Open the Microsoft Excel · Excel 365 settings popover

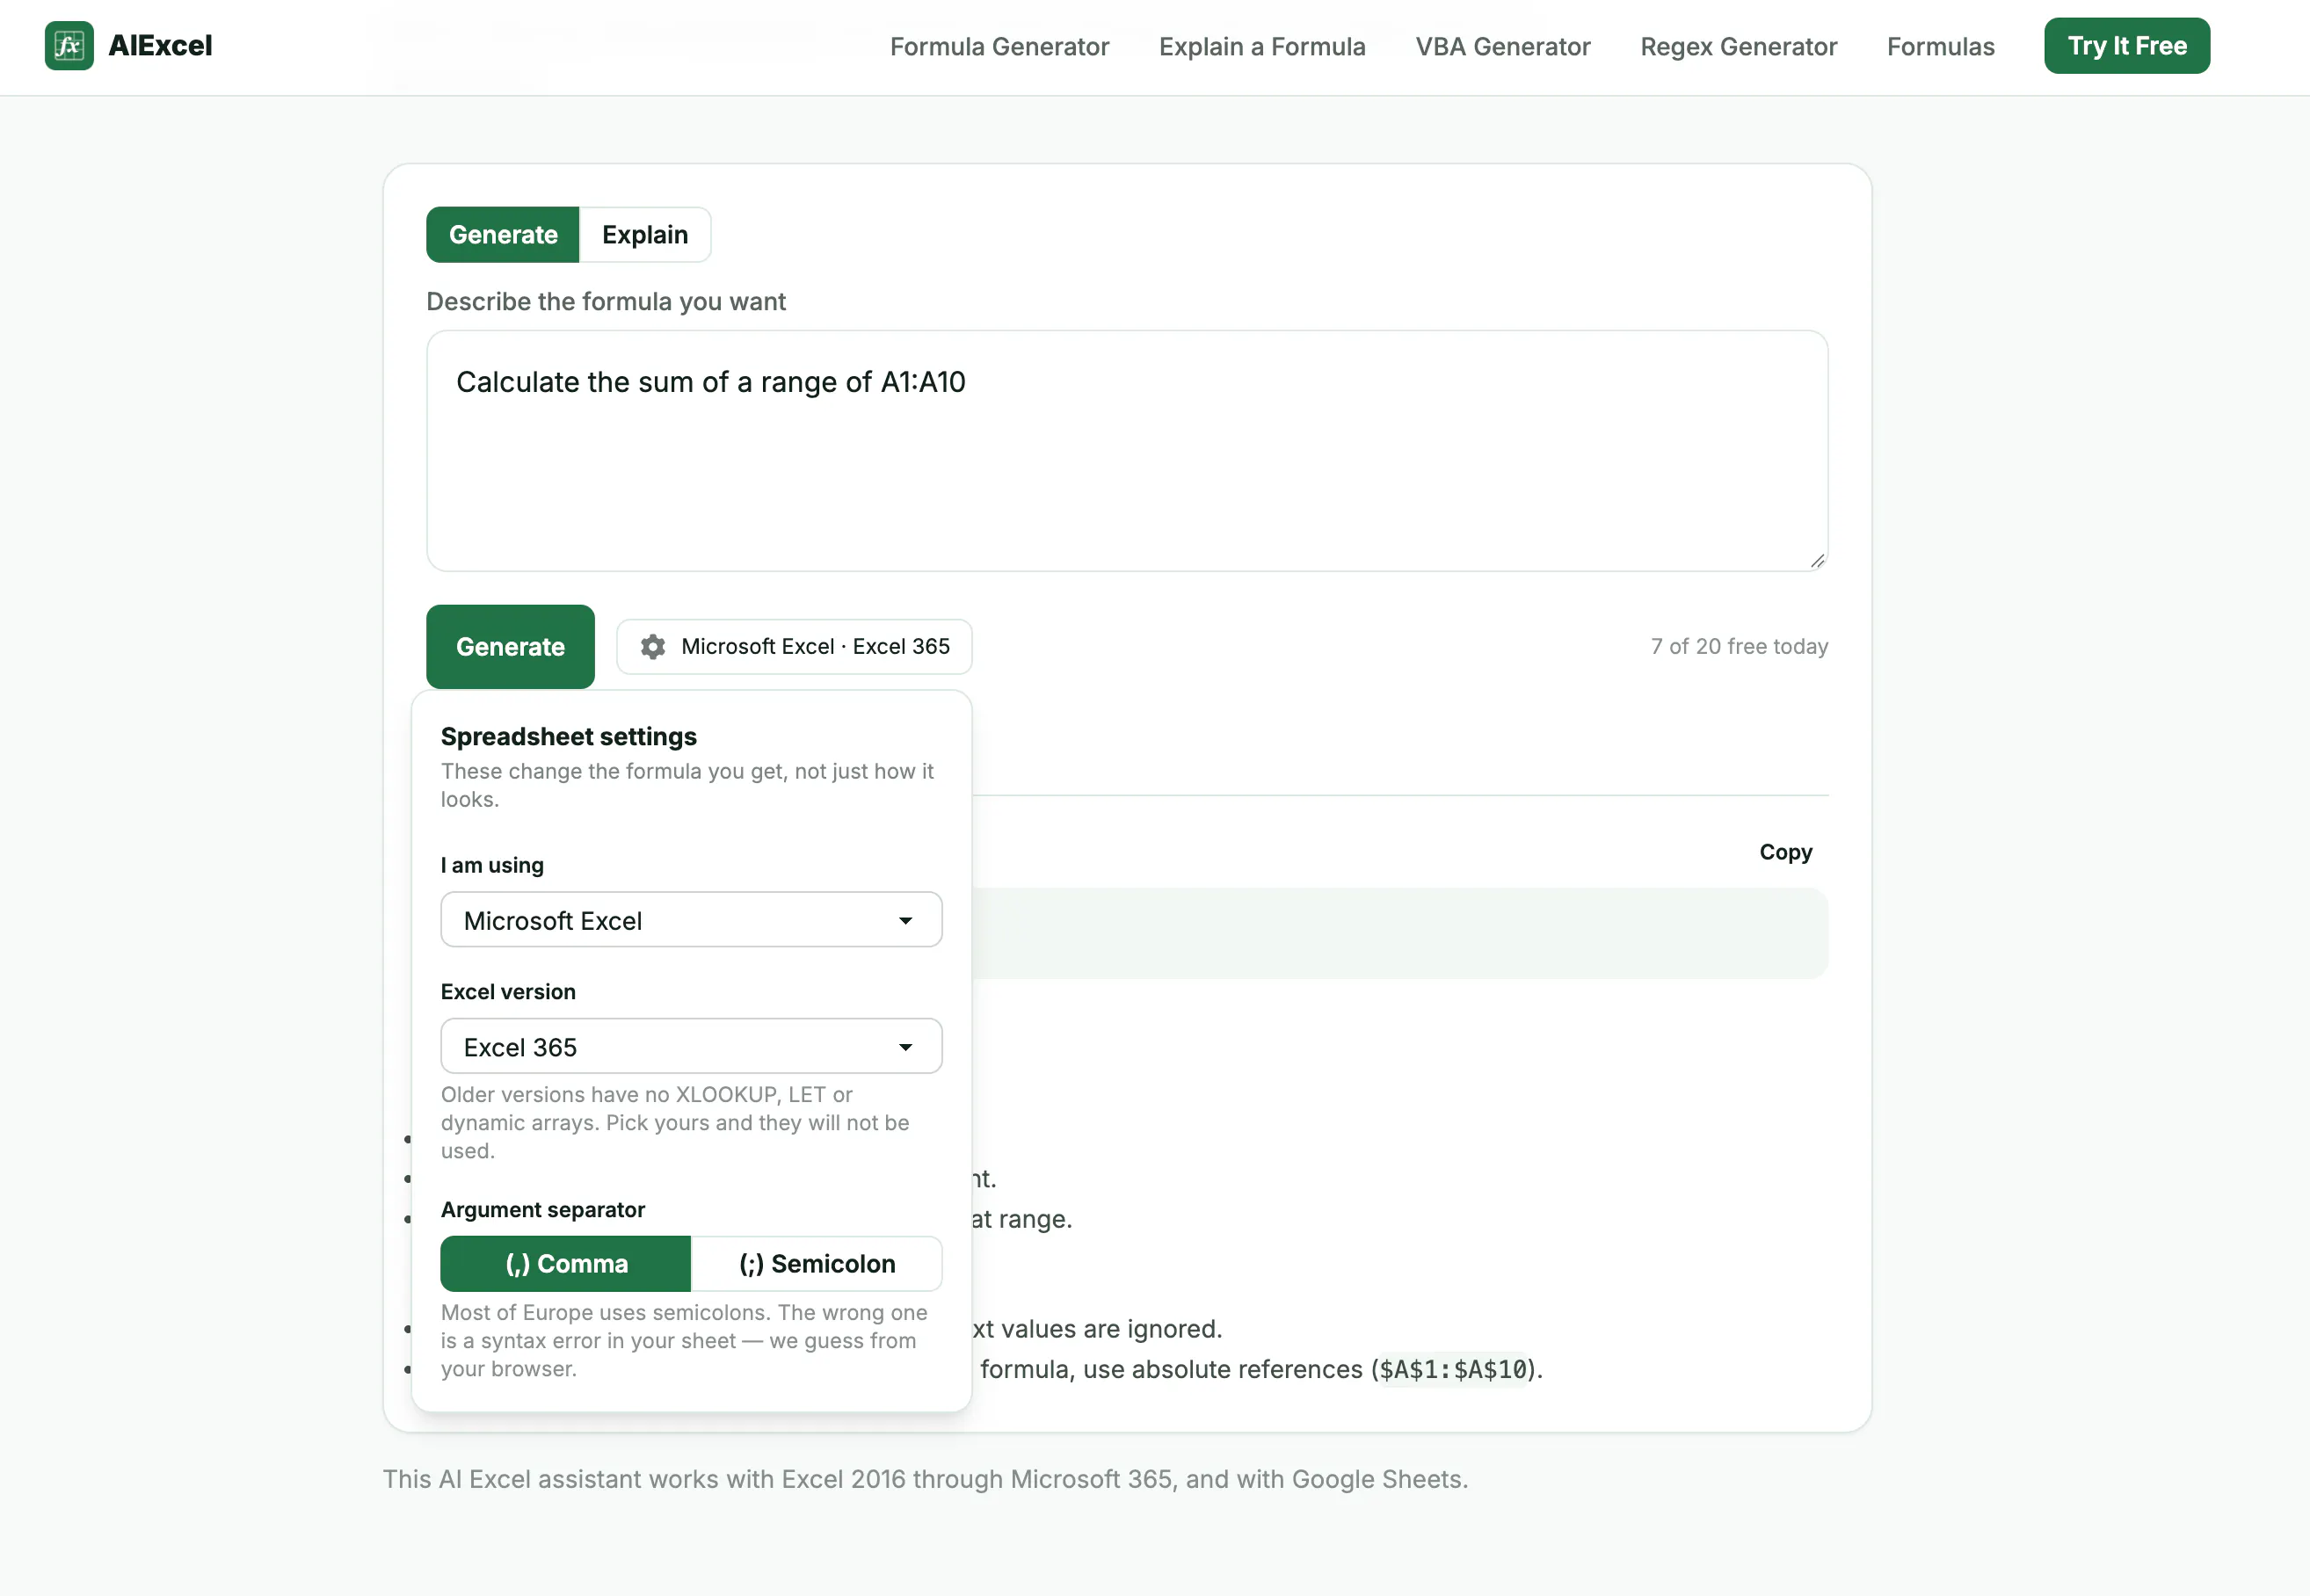(794, 647)
